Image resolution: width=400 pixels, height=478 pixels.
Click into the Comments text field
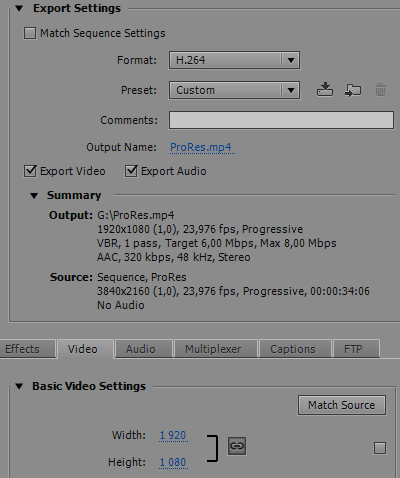pos(281,120)
